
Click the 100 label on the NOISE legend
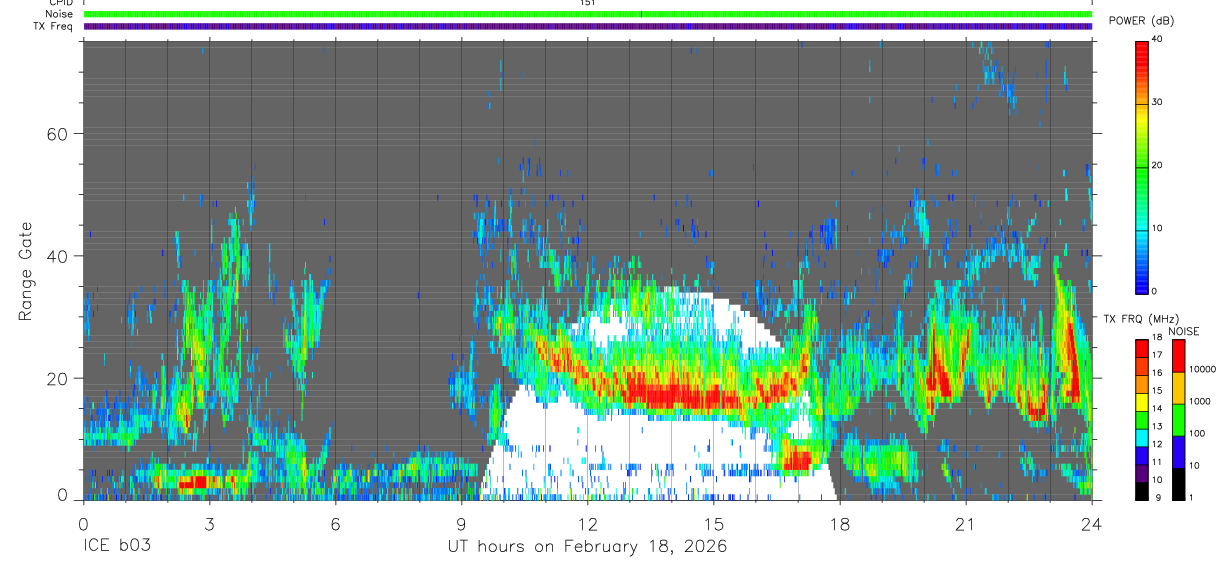[1198, 433]
